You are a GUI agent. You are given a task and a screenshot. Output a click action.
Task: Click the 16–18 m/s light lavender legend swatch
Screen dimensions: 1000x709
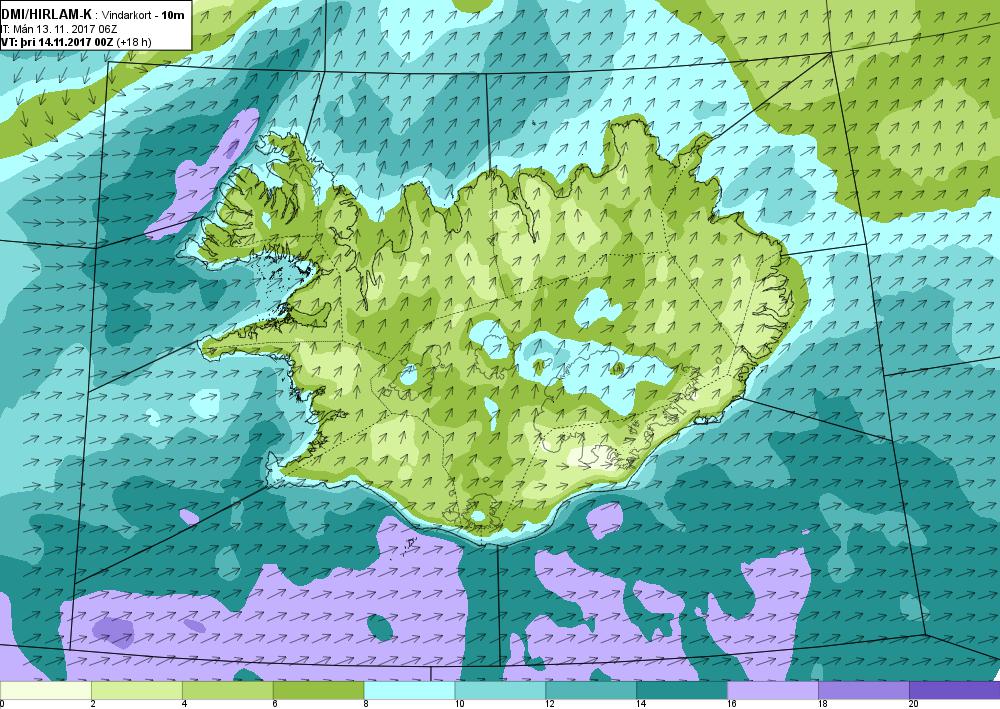click(773, 690)
